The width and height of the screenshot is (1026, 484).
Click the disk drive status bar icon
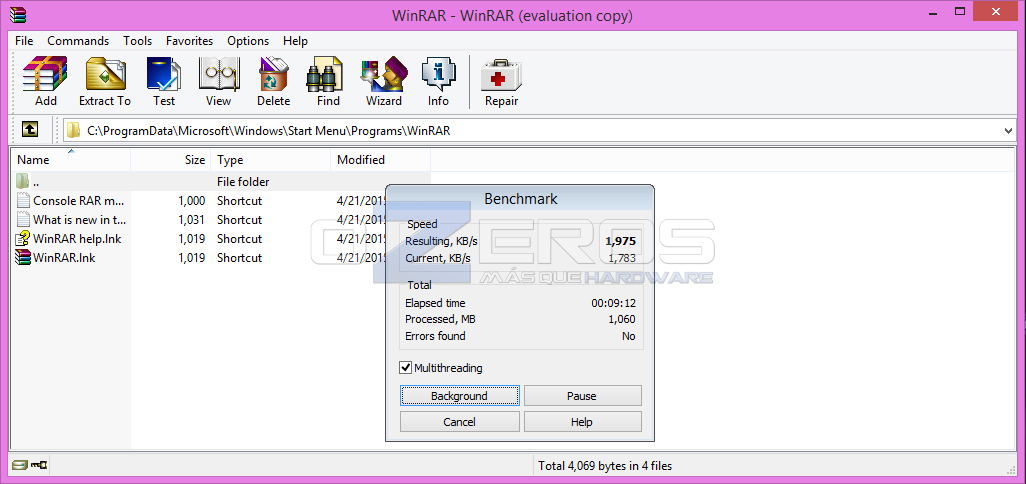[20, 466]
